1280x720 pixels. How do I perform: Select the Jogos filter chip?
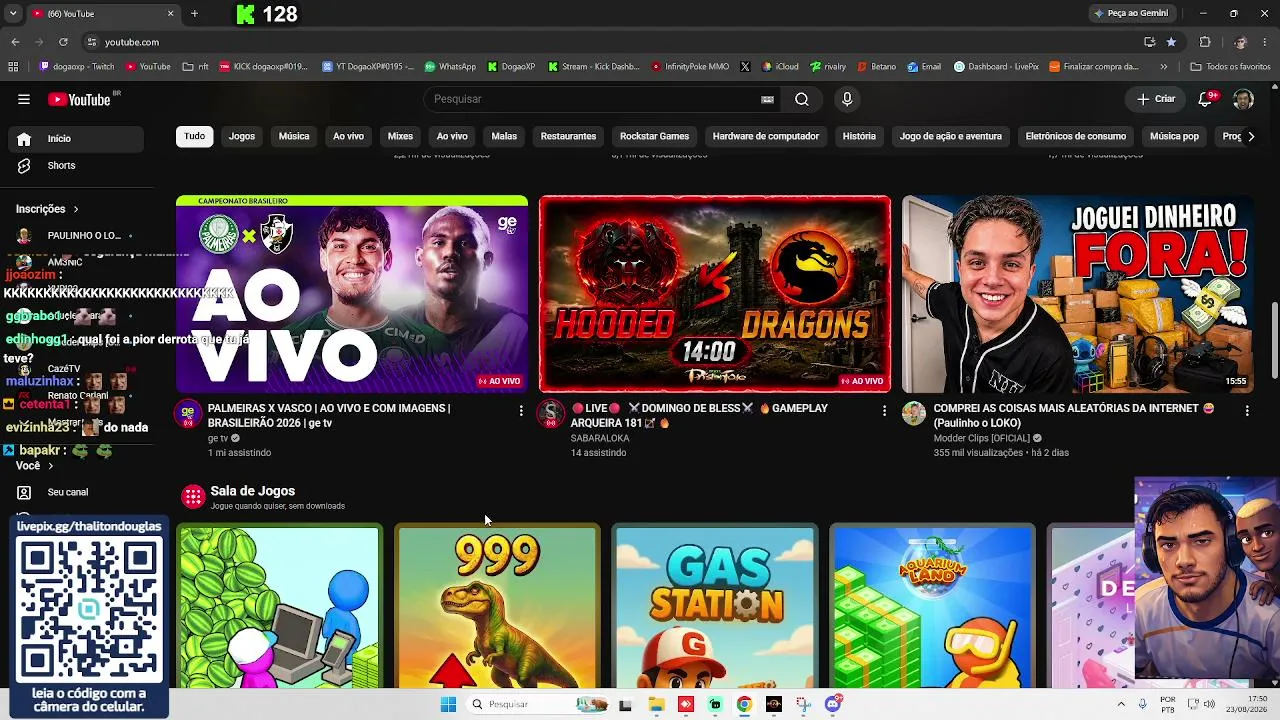point(242,136)
